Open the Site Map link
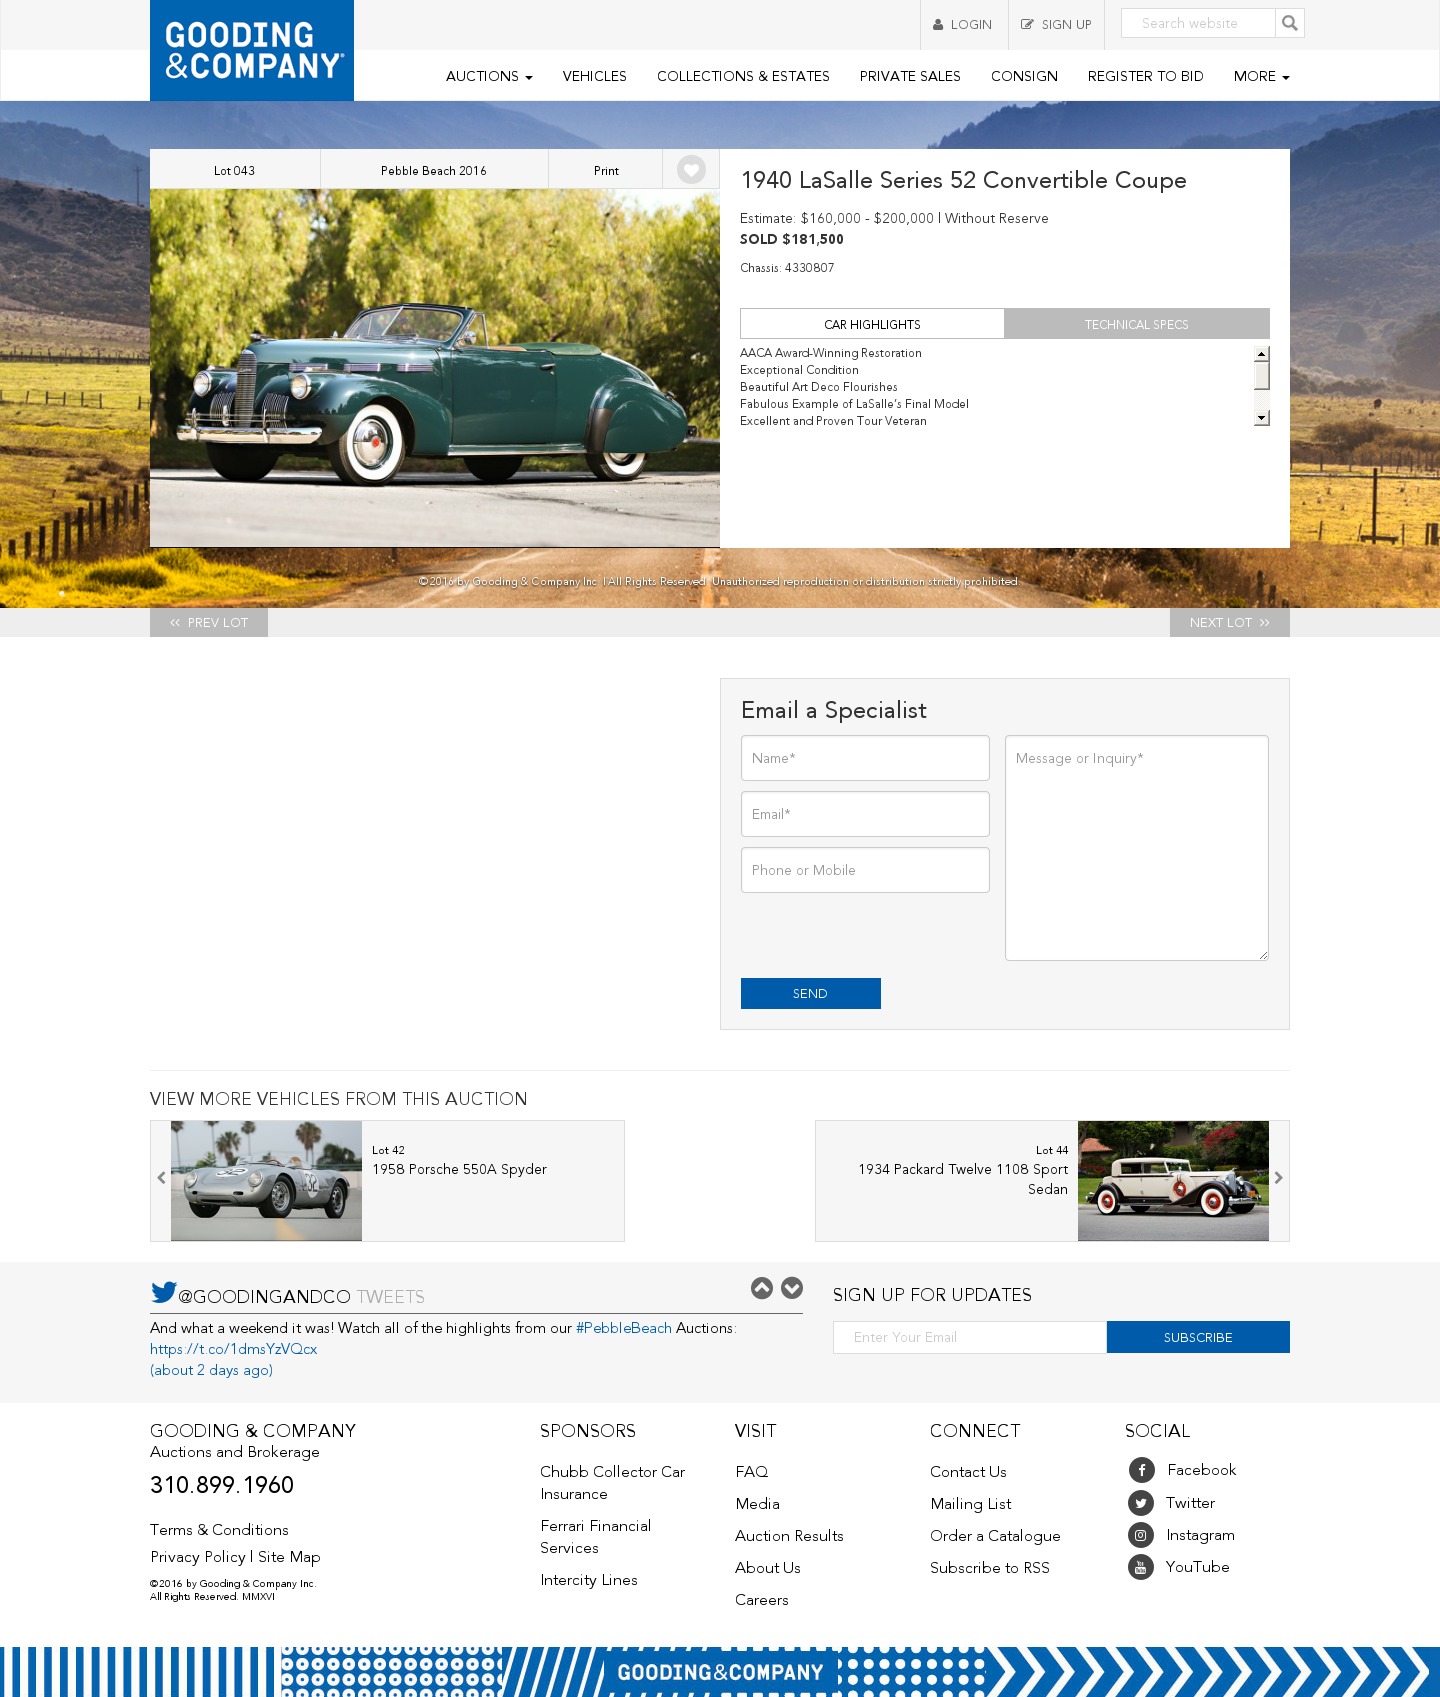The width and height of the screenshot is (1440, 1697). (289, 1557)
